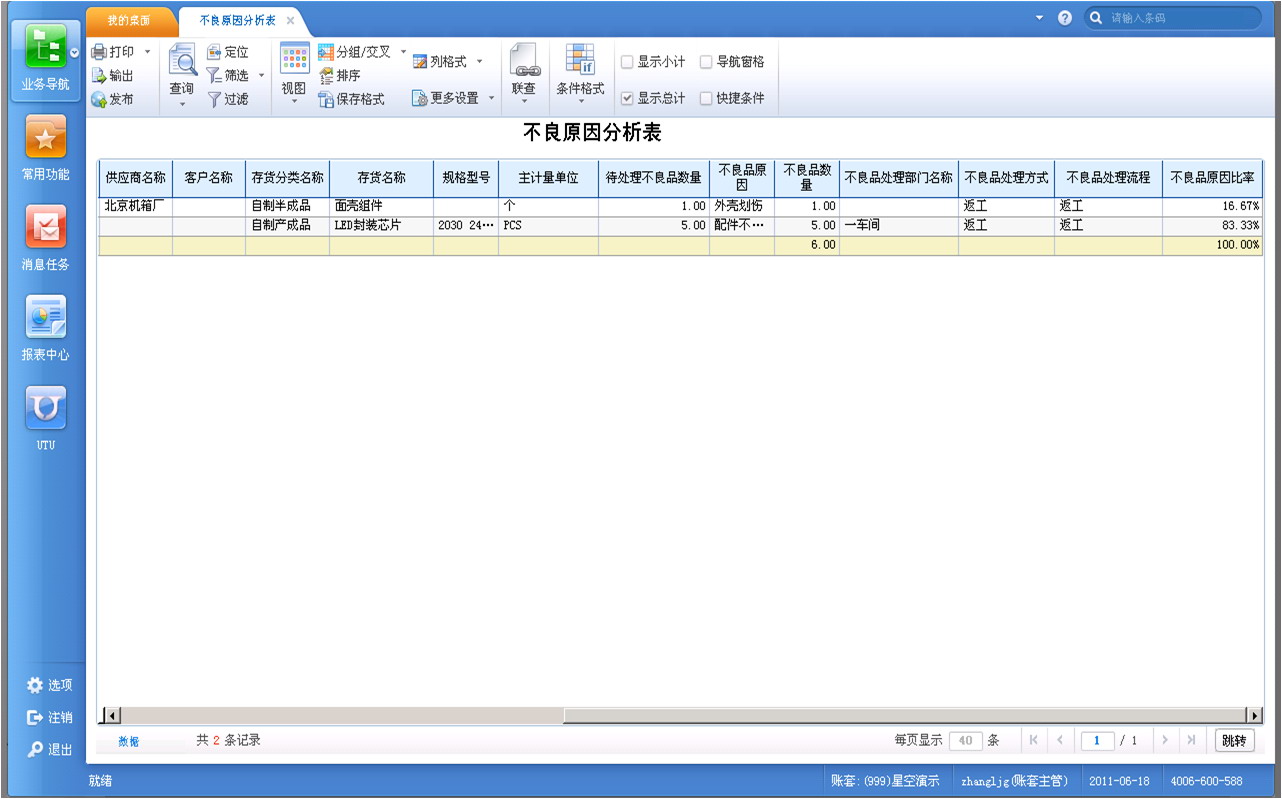Click the 更多设置 icon
The width and height of the screenshot is (1282, 799).
[x=420, y=99]
